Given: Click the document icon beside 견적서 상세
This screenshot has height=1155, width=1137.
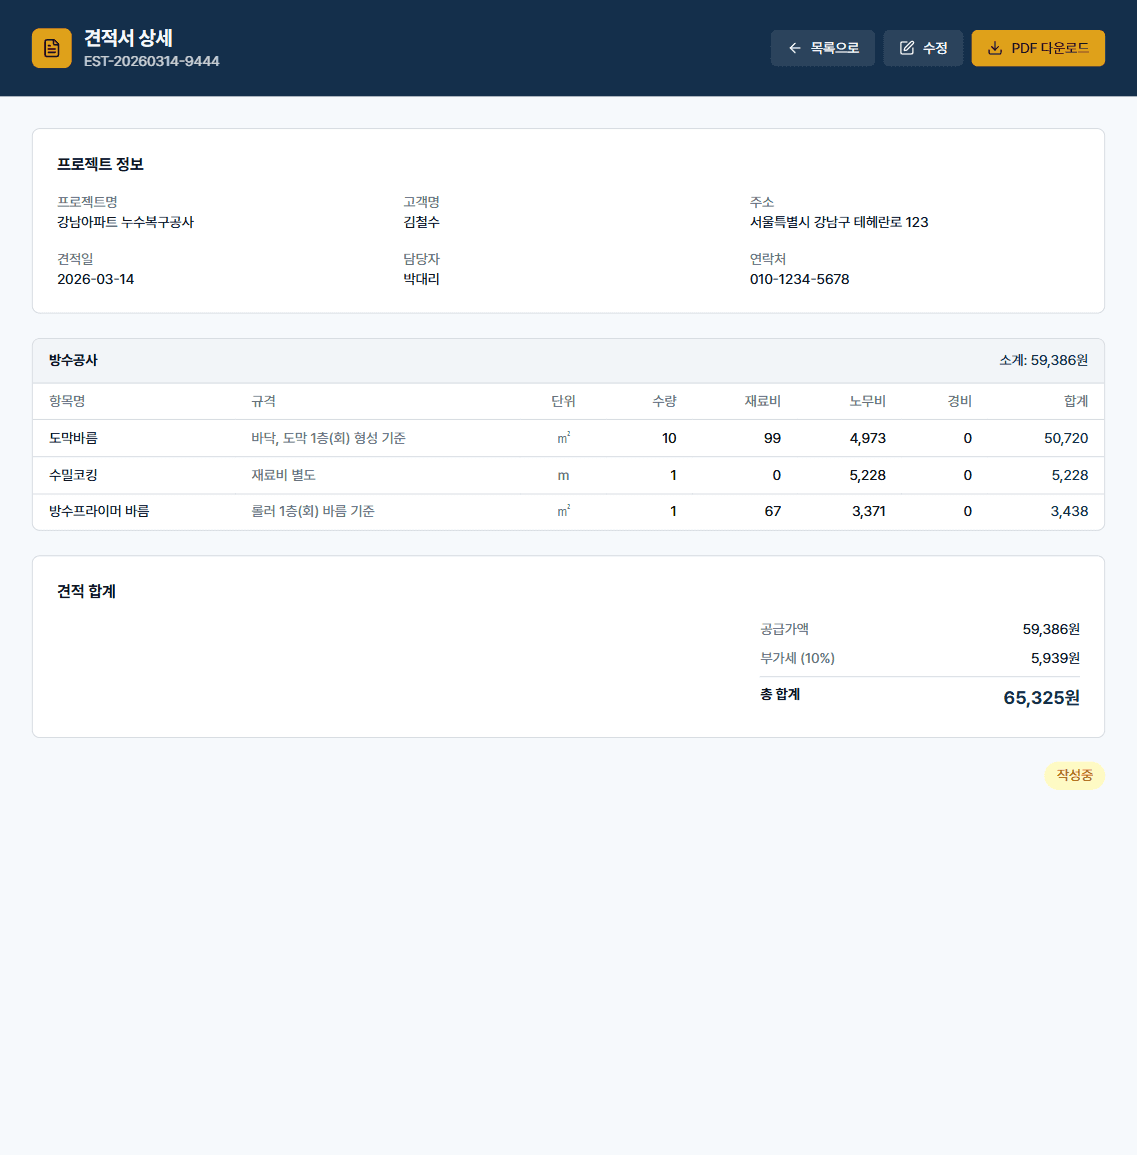Looking at the screenshot, I should pyautogui.click(x=52, y=48).
